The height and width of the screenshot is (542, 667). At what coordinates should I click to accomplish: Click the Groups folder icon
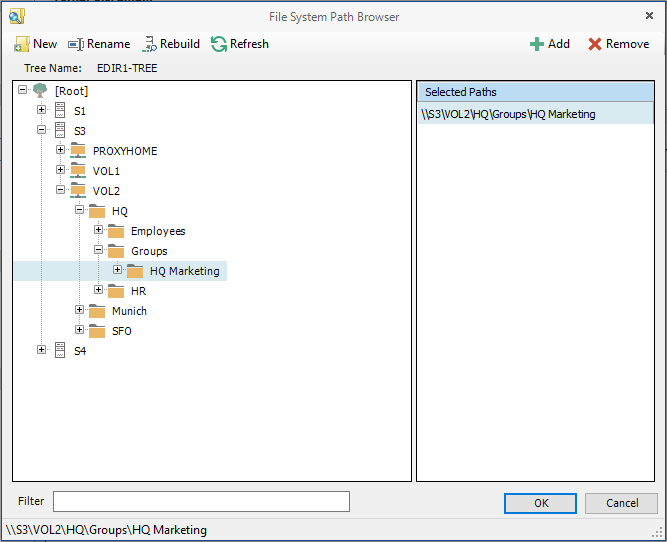(x=116, y=251)
